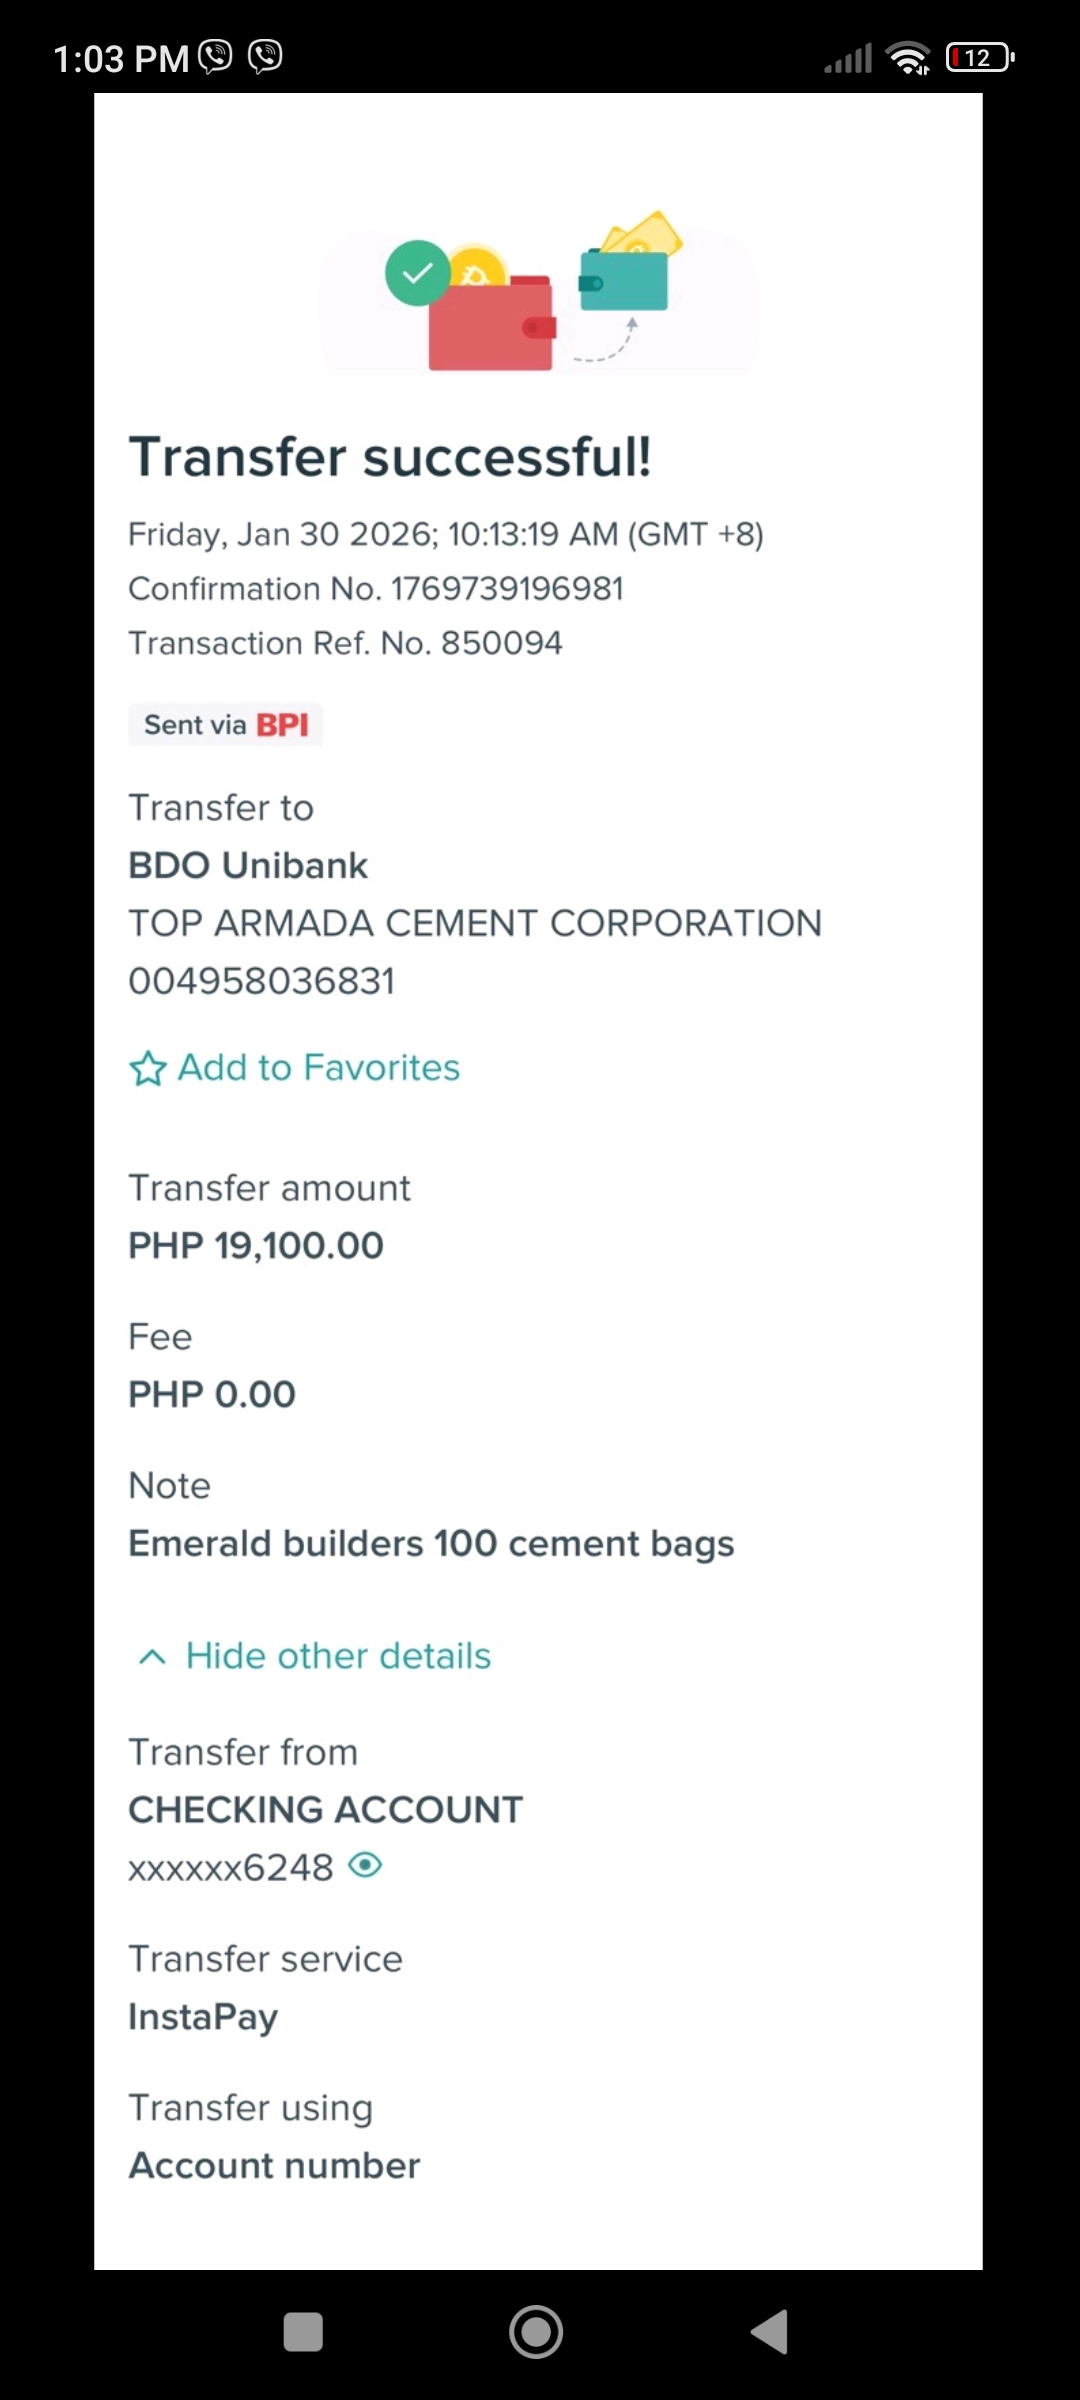
Task: Open recent apps with square button
Action: point(303,2332)
